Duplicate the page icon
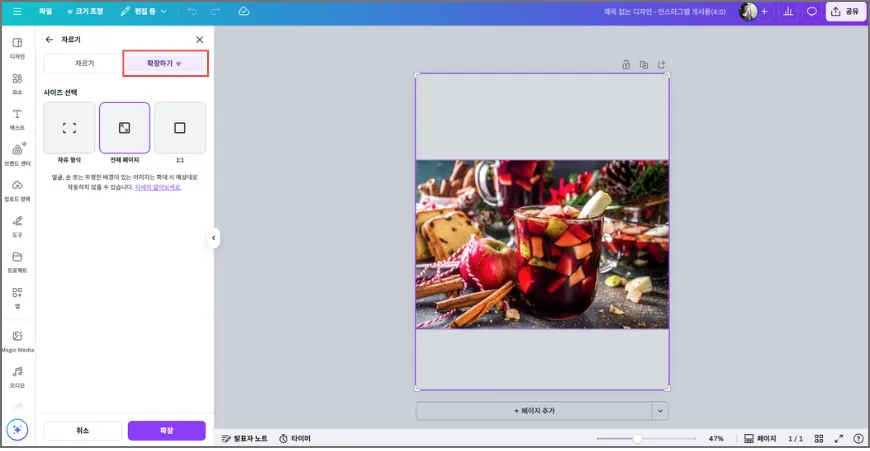 point(644,64)
